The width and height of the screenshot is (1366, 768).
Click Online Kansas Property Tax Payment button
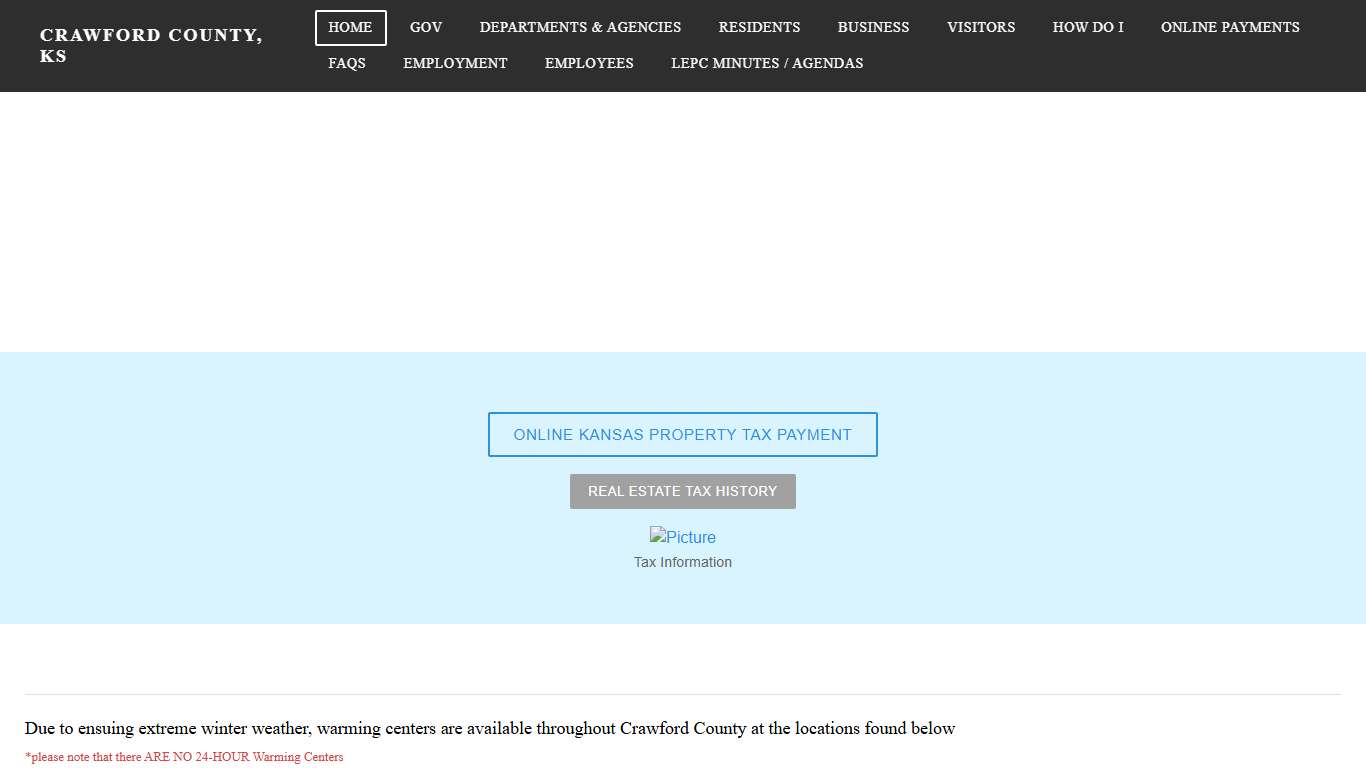[x=683, y=435]
